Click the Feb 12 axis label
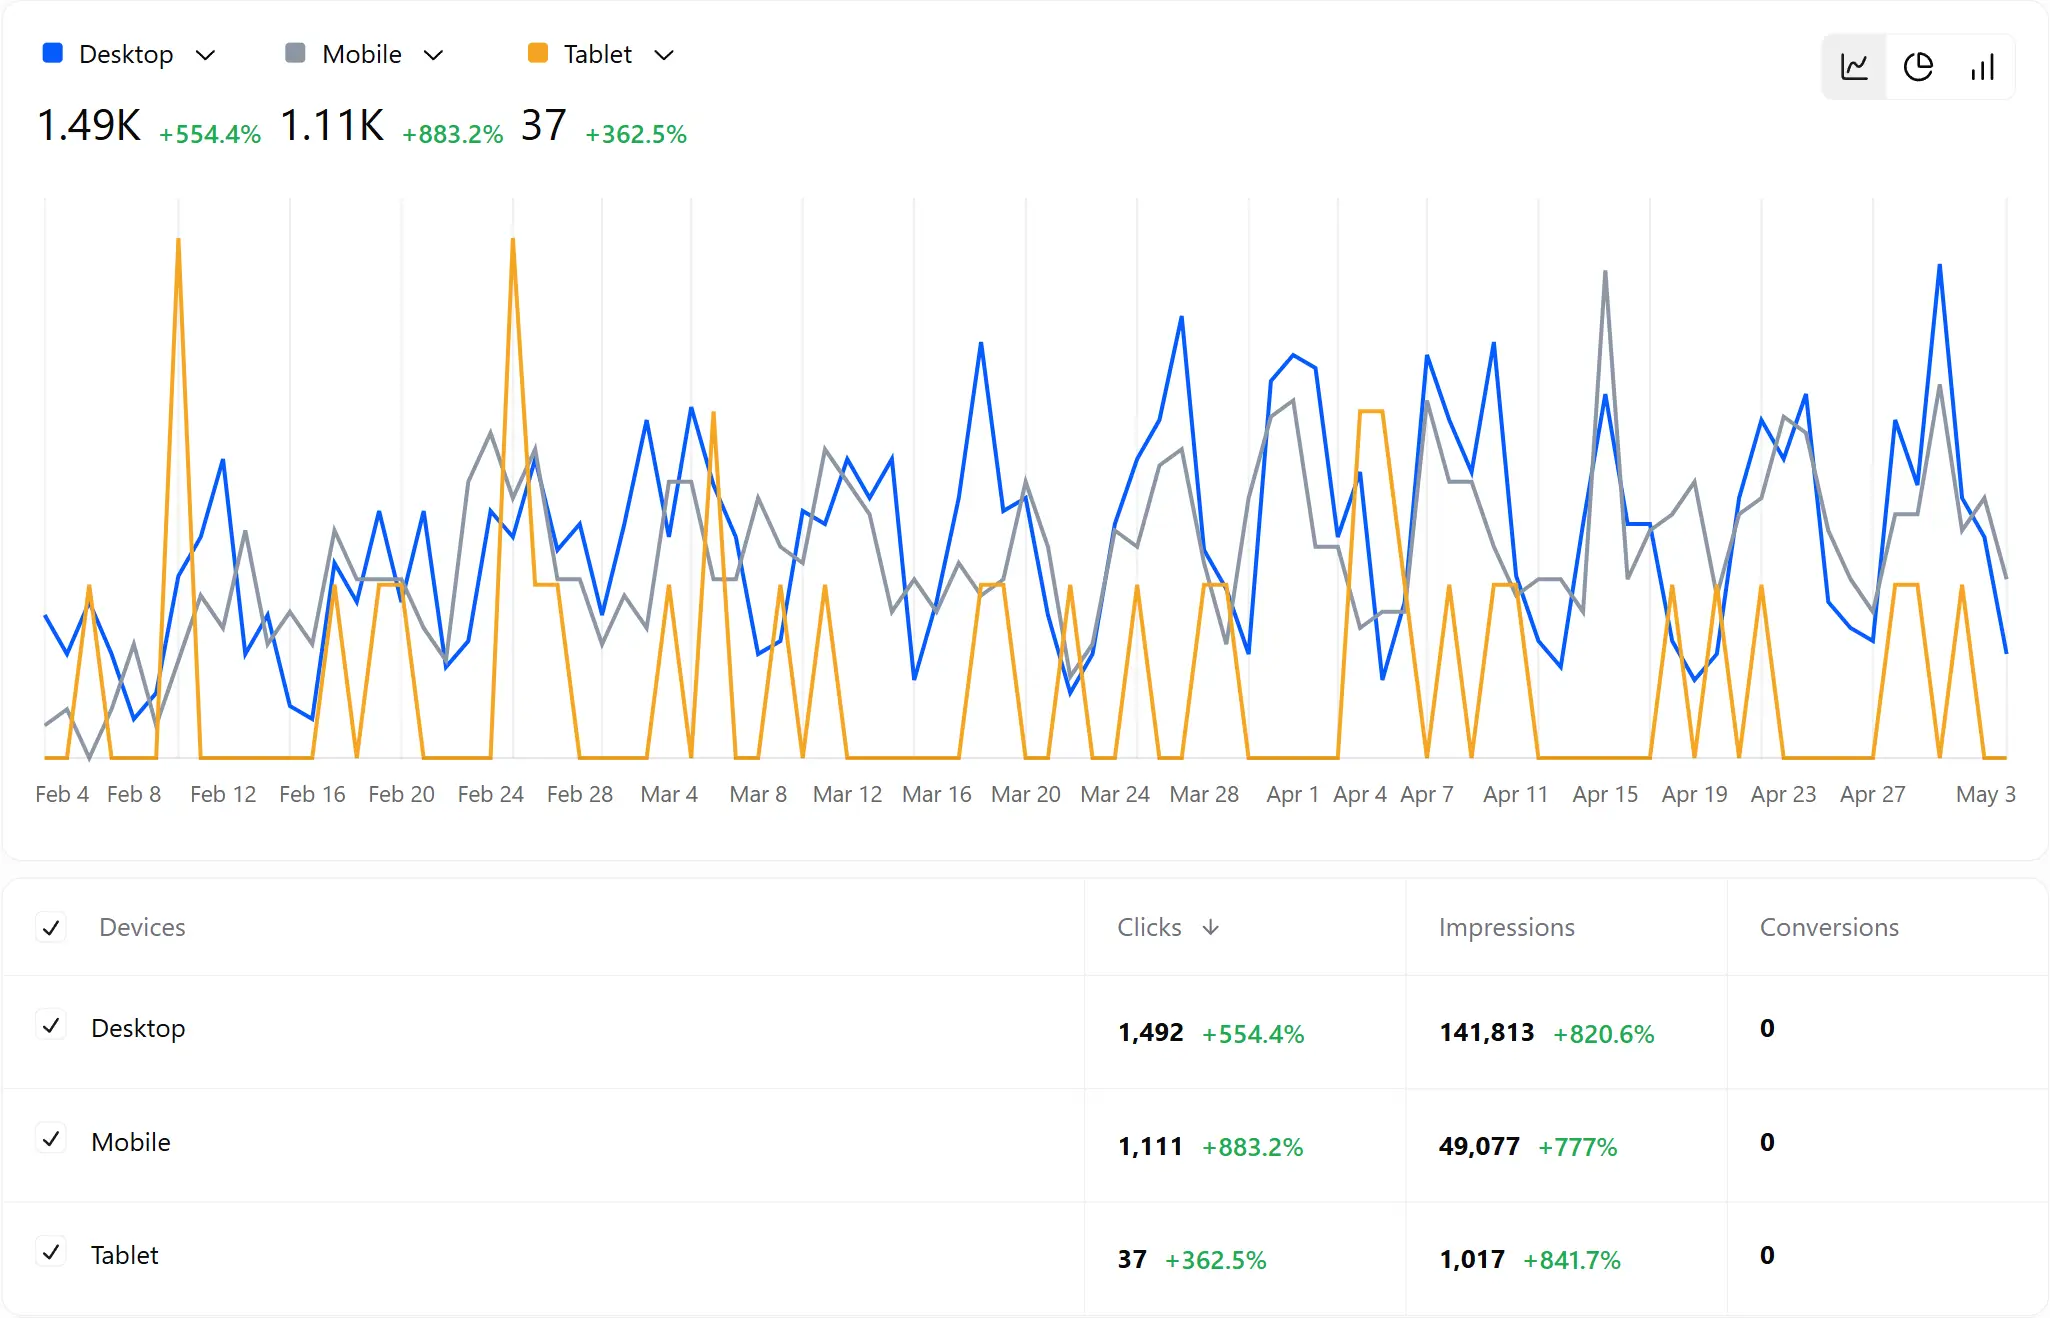The height and width of the screenshot is (1318, 2050). click(223, 795)
